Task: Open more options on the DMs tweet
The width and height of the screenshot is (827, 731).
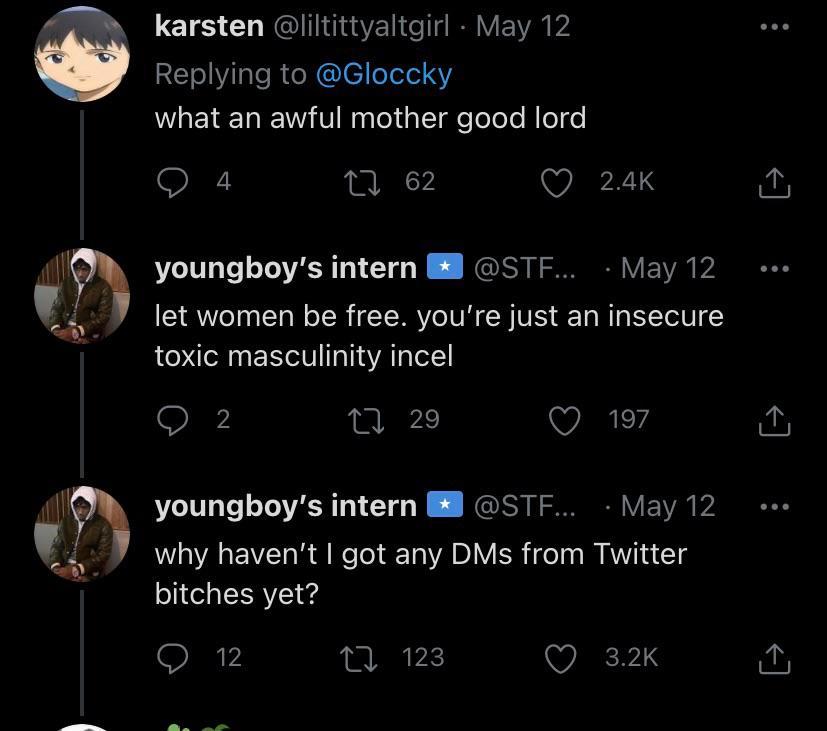Action: tap(775, 507)
